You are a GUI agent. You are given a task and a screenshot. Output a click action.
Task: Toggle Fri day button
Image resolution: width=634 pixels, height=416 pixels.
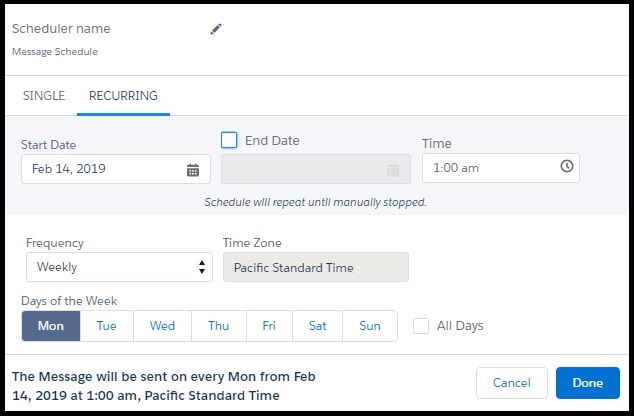pyautogui.click(x=269, y=326)
